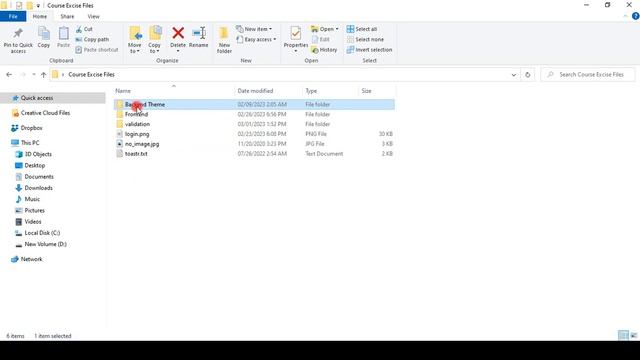The width and height of the screenshot is (640, 360).
Task: Switch to the Home ribbon tab
Action: coord(40,16)
